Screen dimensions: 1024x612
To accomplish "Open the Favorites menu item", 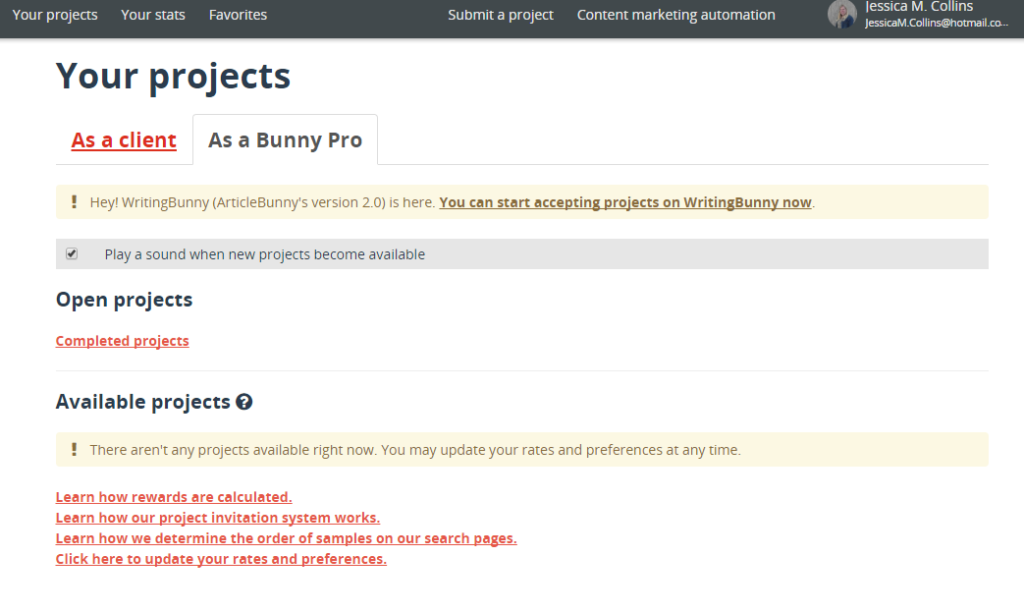I will point(238,14).
